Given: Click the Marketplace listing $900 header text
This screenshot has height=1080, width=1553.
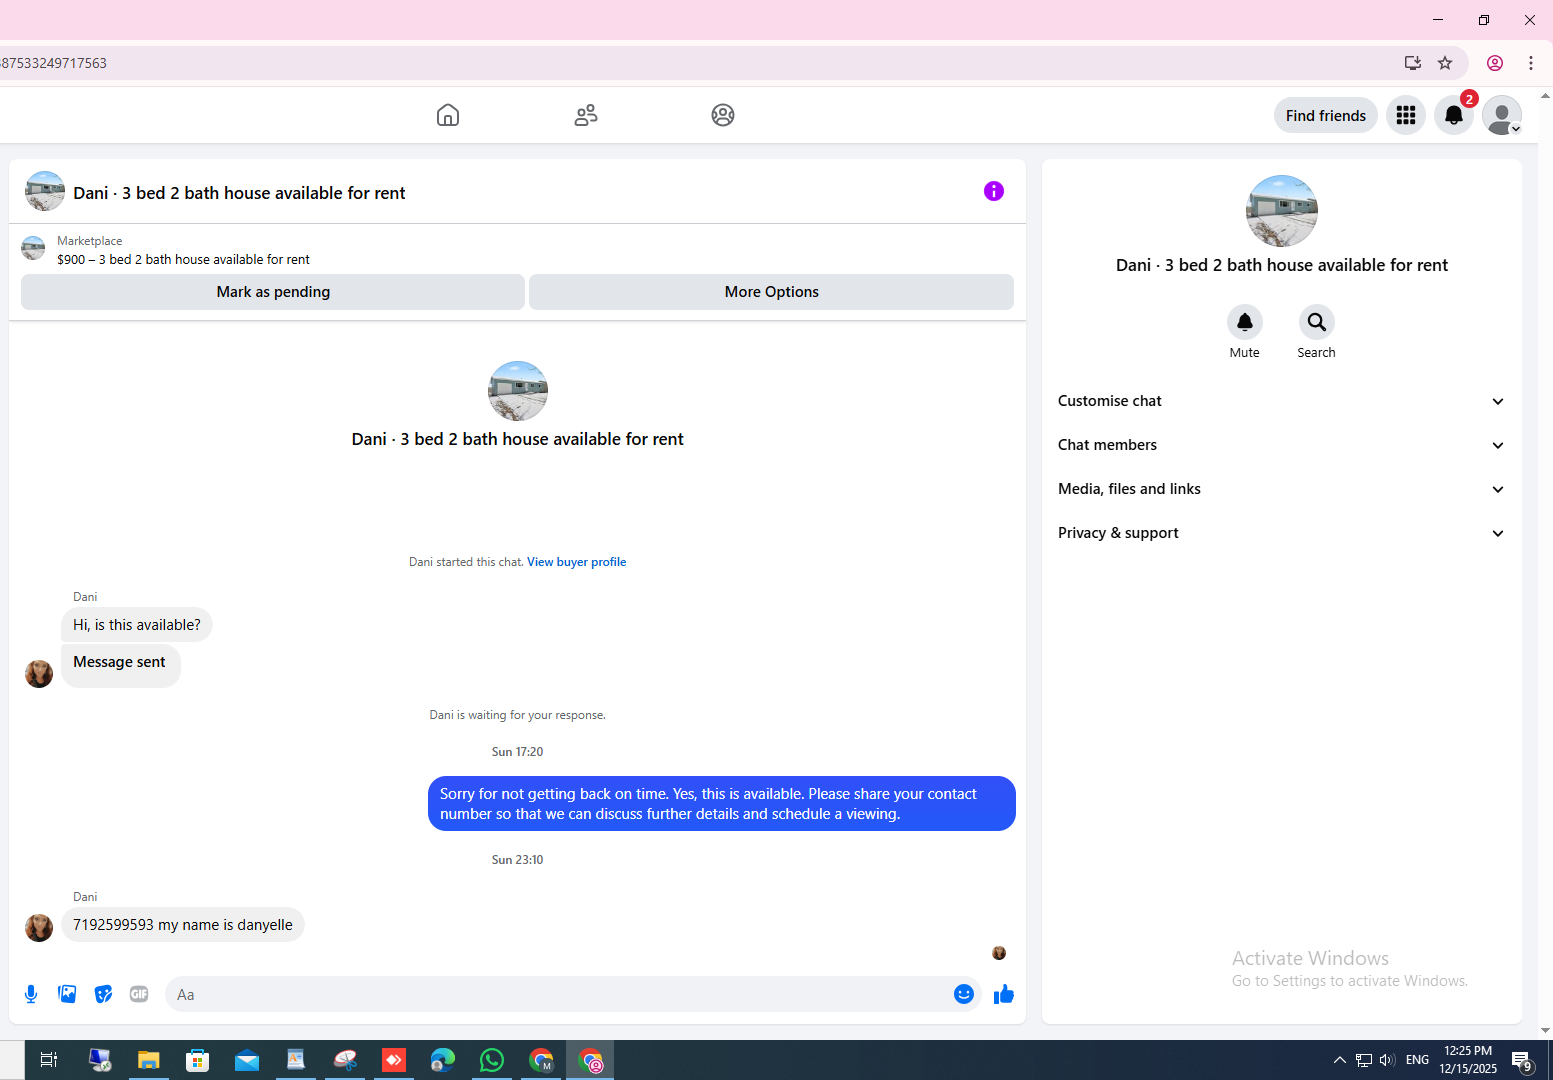Looking at the screenshot, I should pos(183,259).
